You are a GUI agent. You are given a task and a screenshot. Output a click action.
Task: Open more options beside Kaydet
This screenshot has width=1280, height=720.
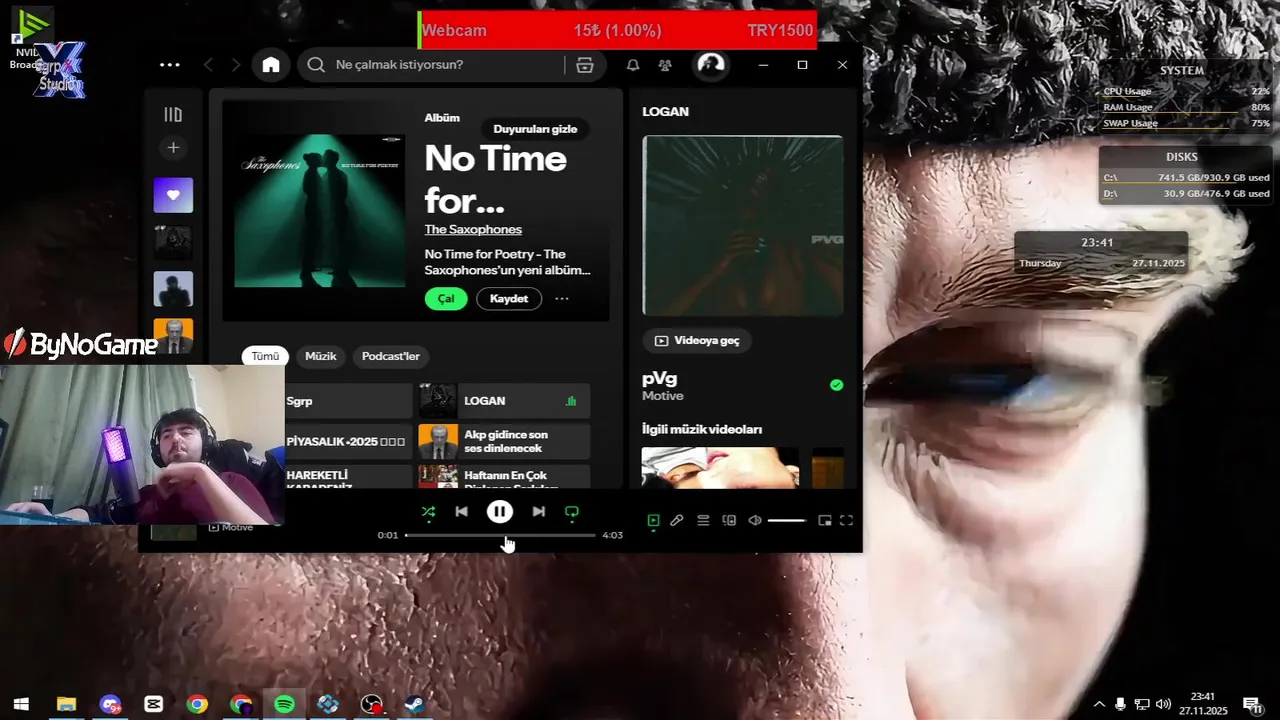coord(562,299)
